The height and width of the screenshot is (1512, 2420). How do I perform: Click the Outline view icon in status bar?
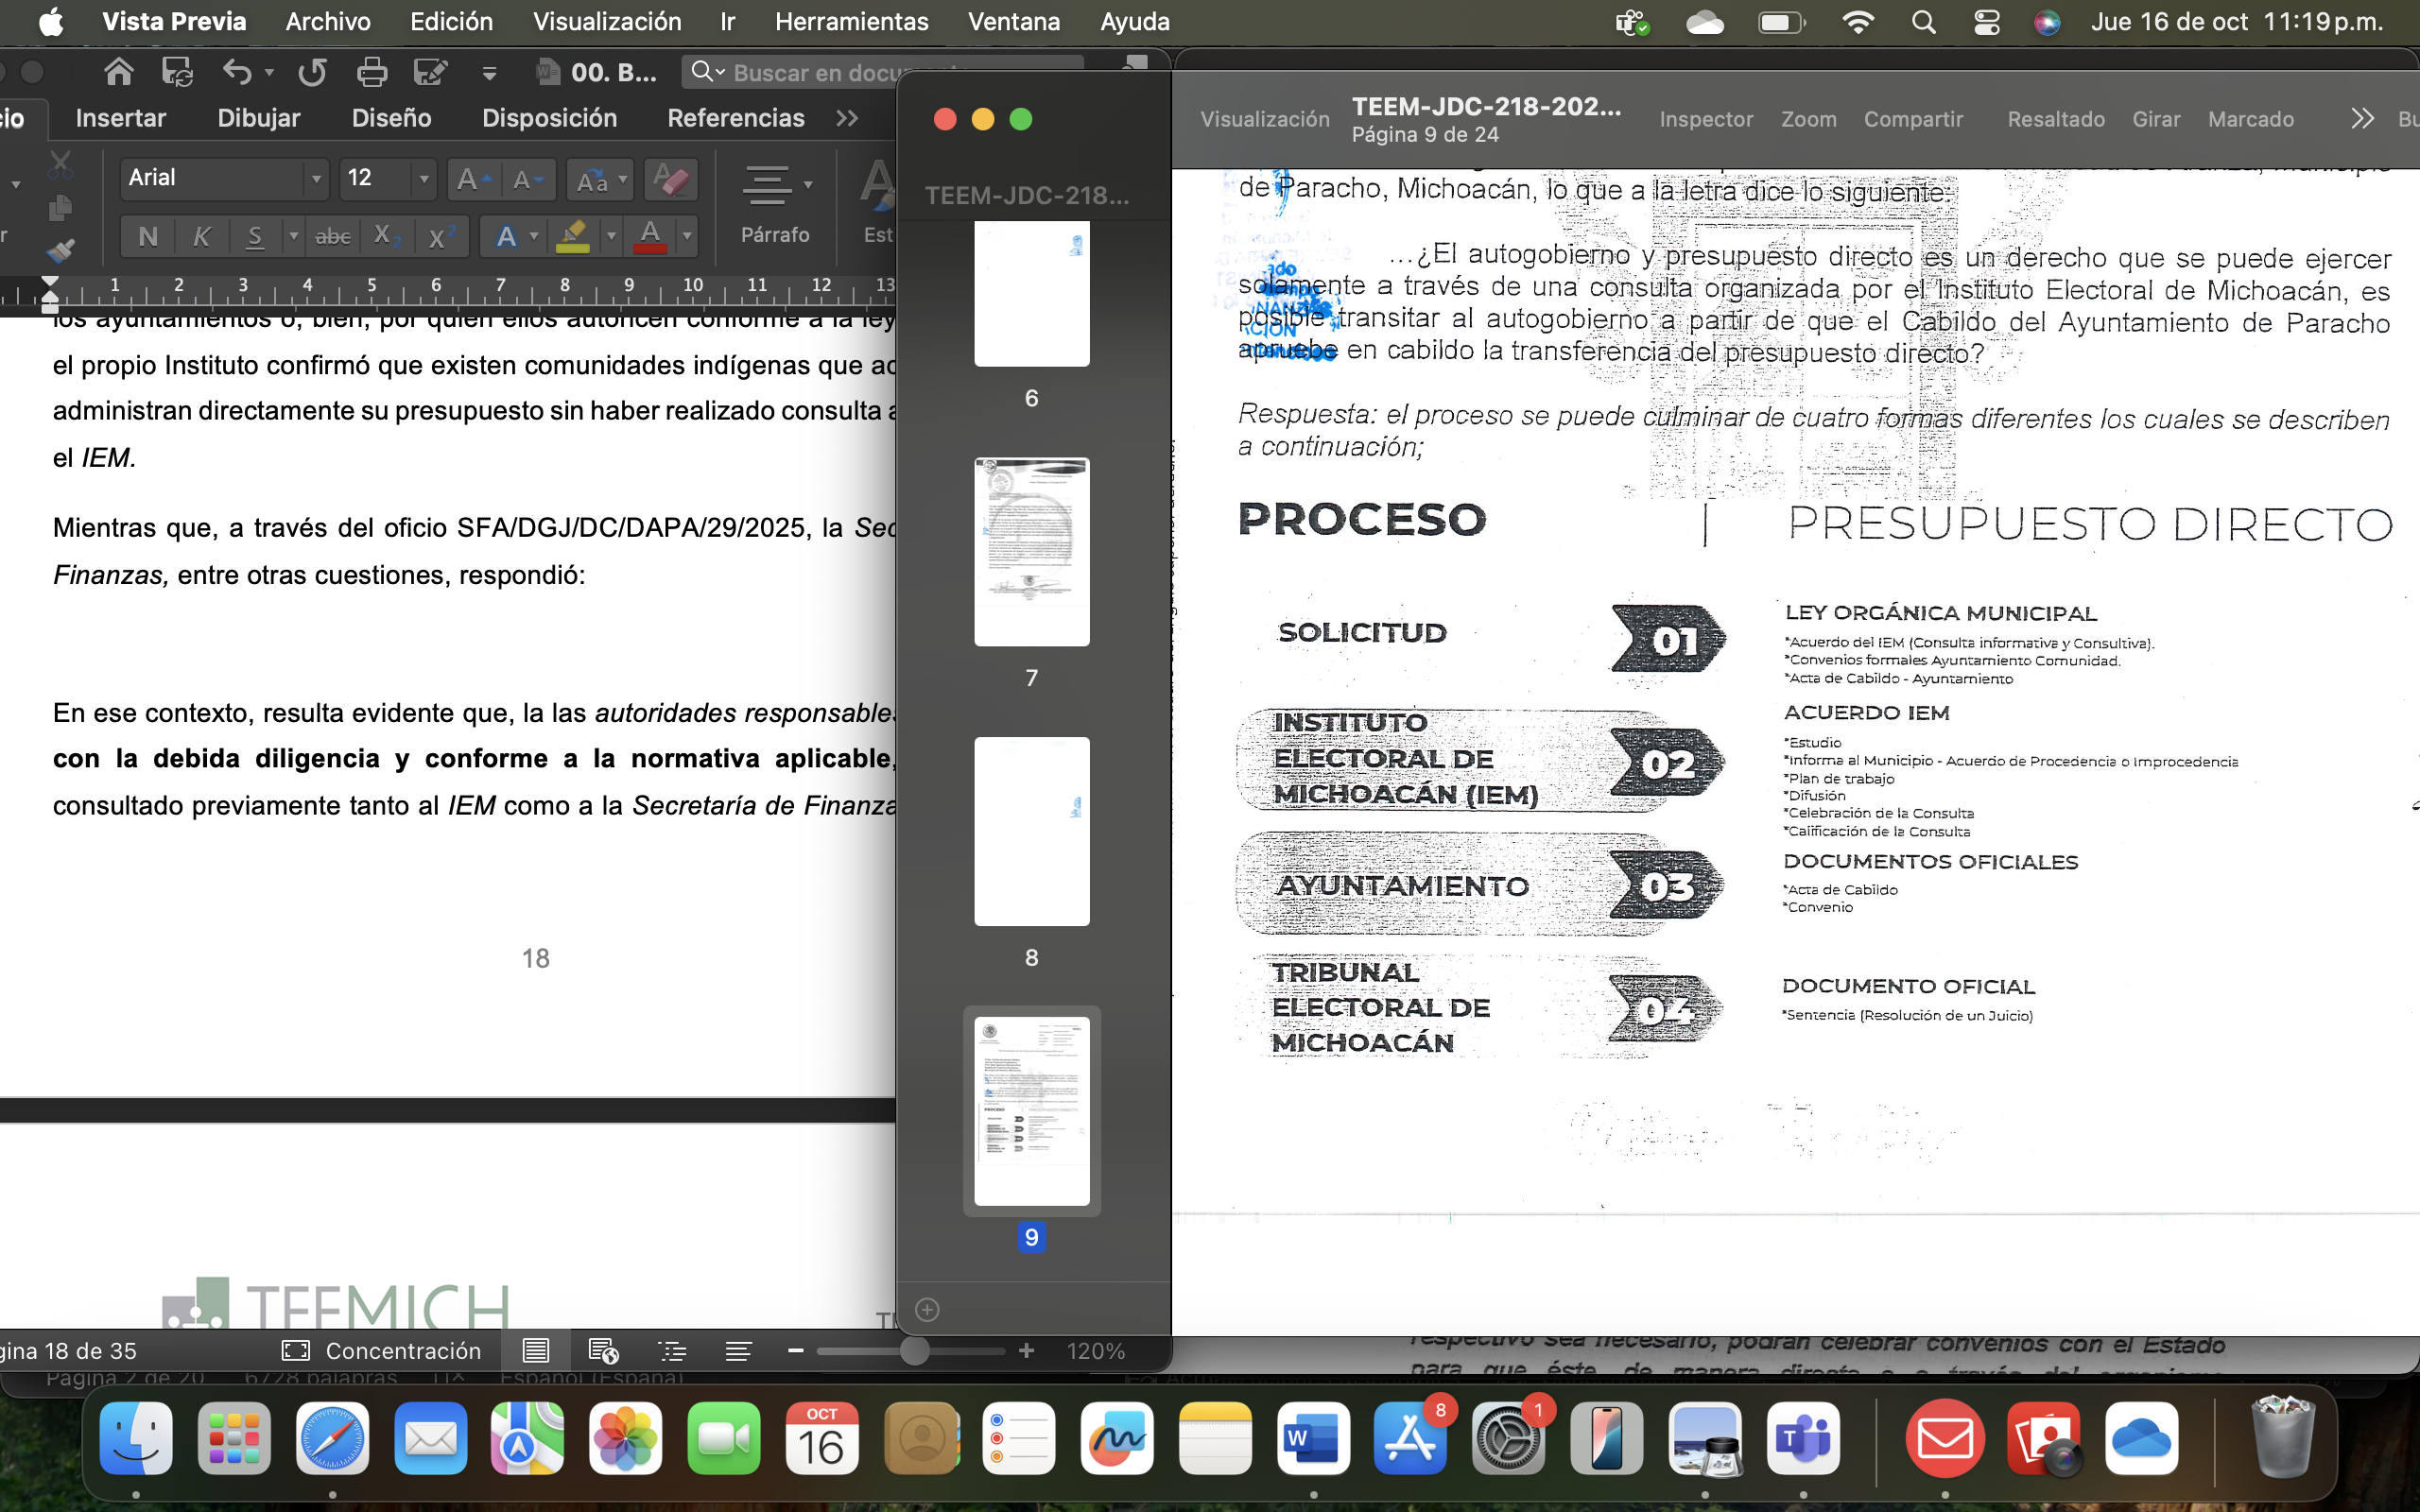tap(672, 1351)
